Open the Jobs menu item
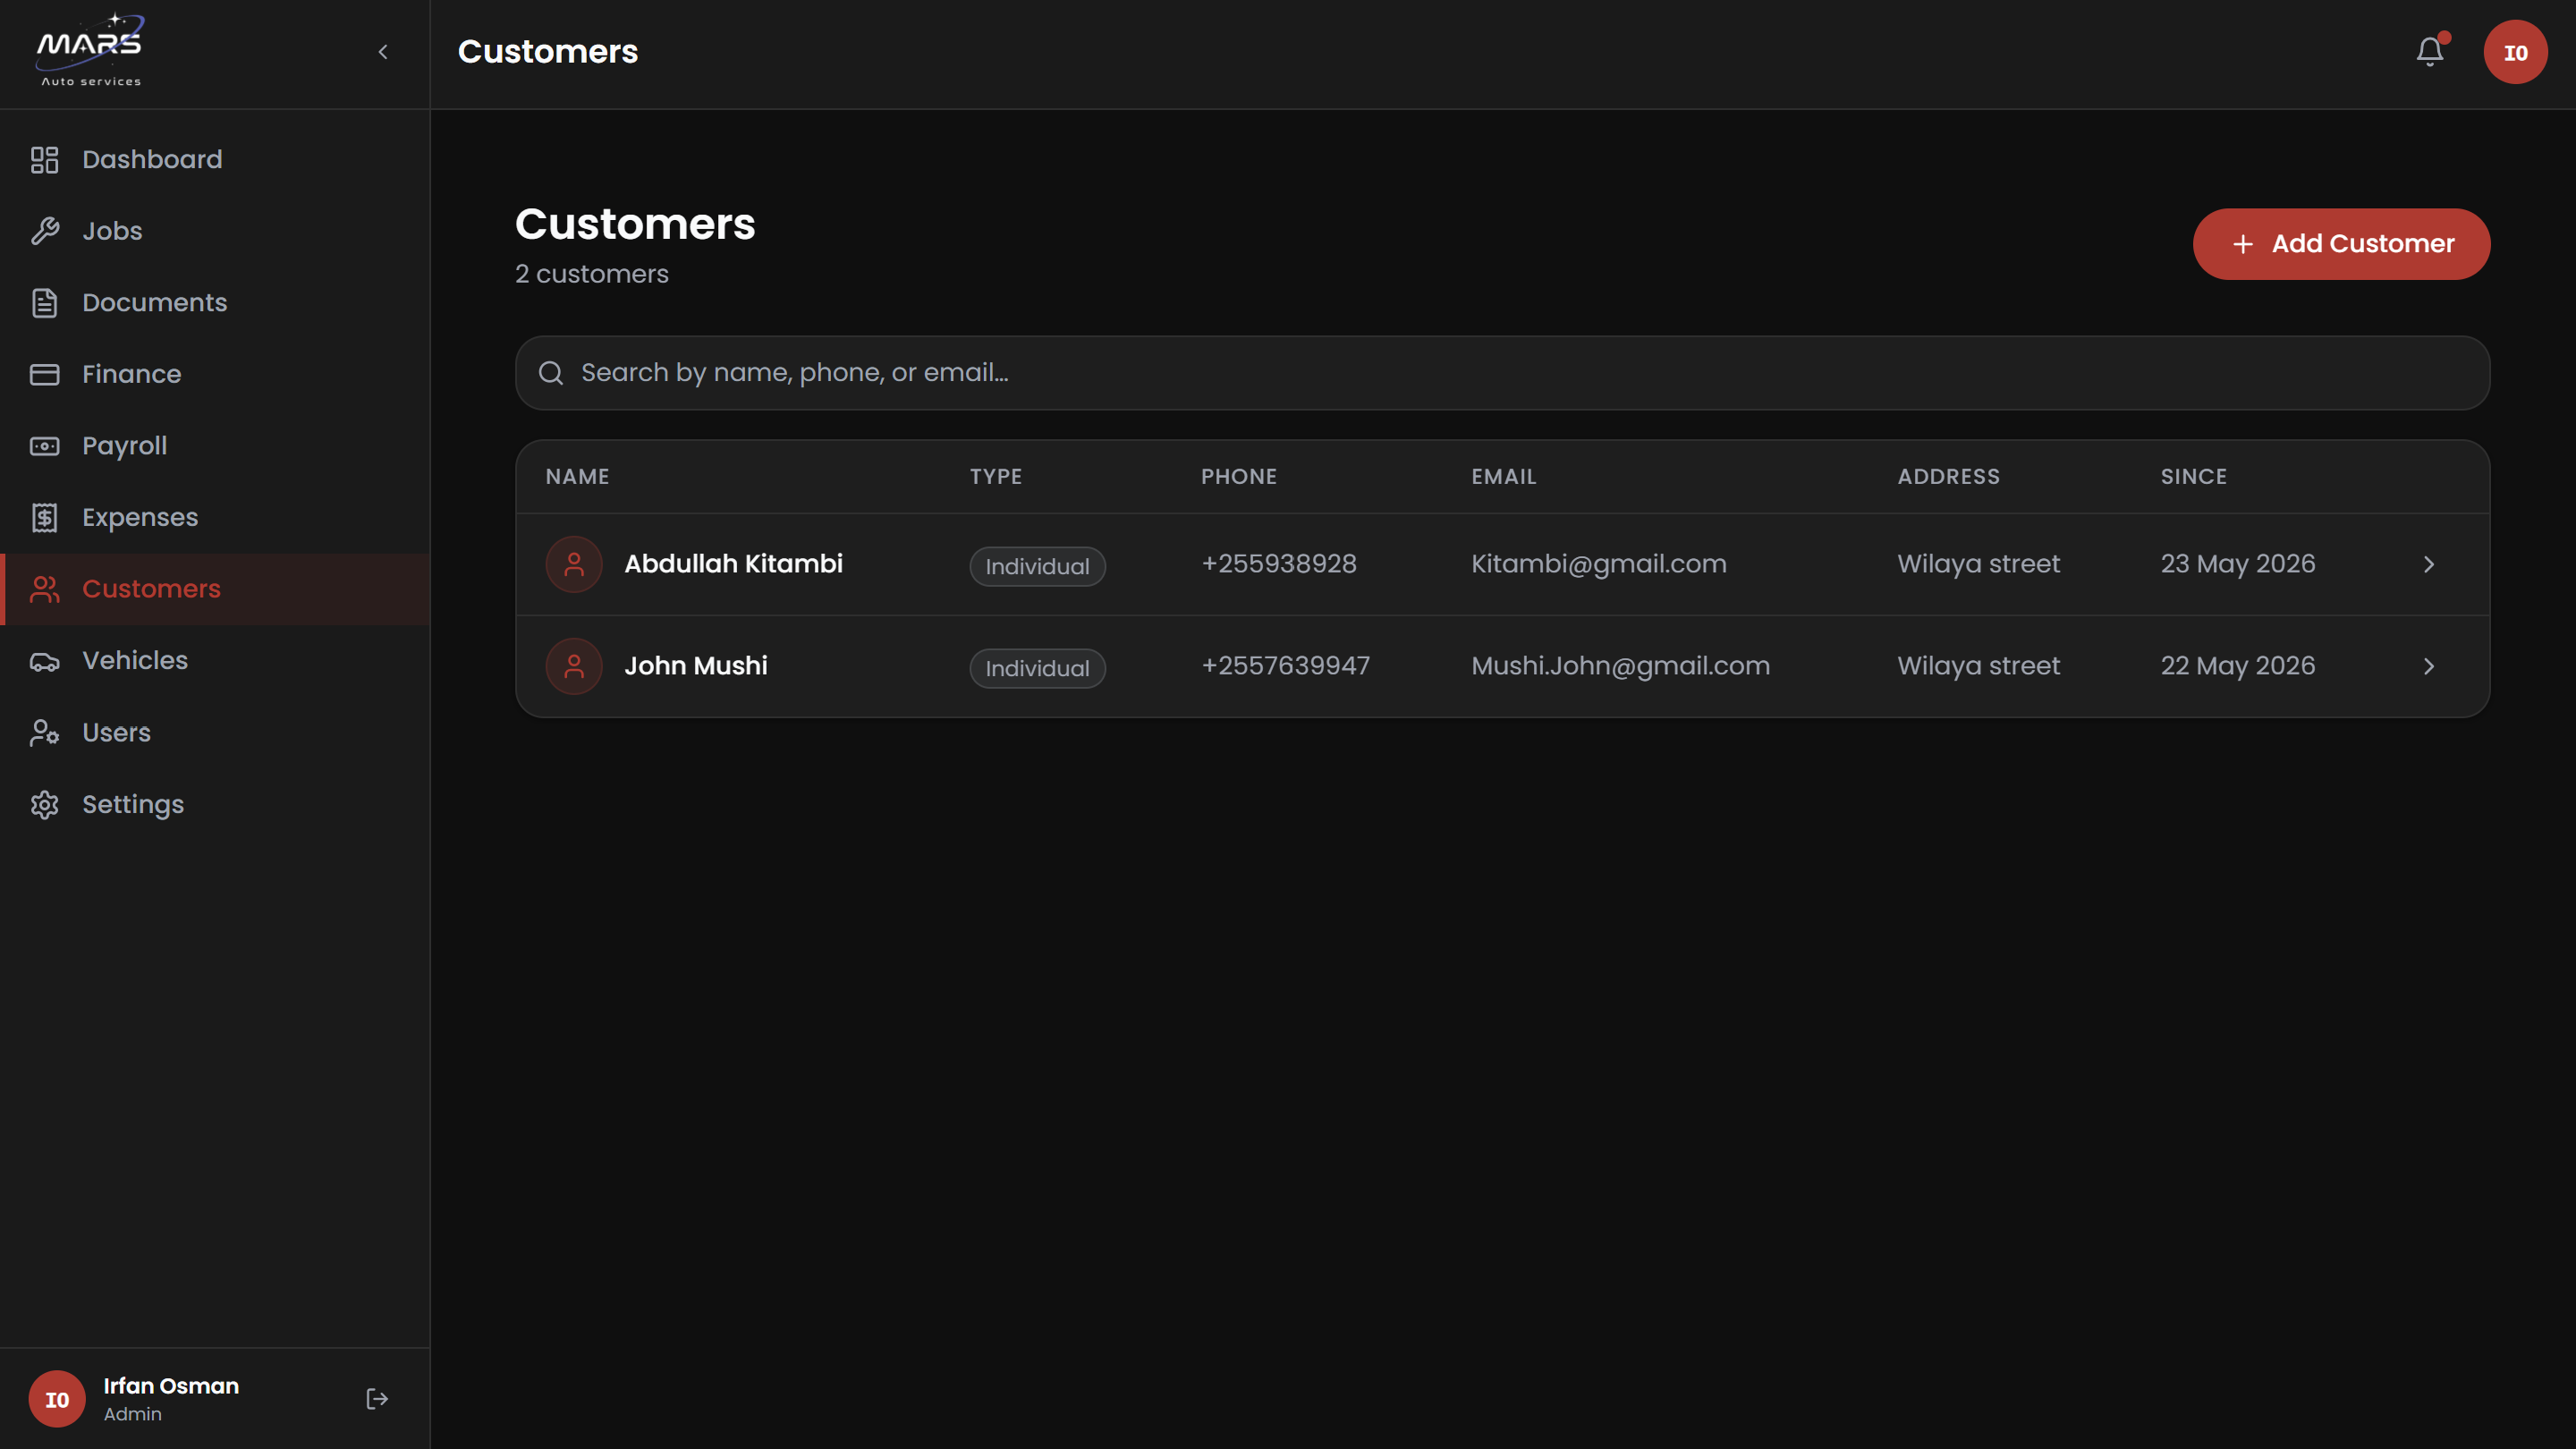 click(215, 231)
